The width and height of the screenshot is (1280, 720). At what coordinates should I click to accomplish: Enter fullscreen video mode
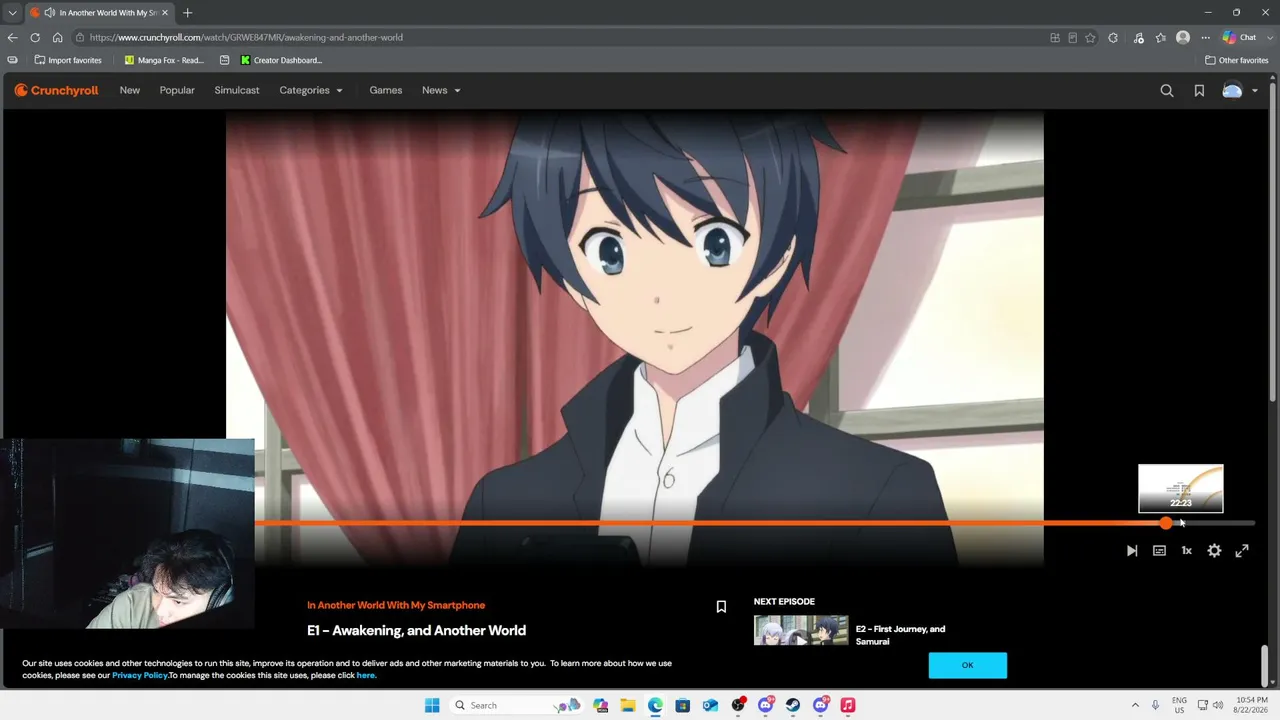coord(1242,551)
